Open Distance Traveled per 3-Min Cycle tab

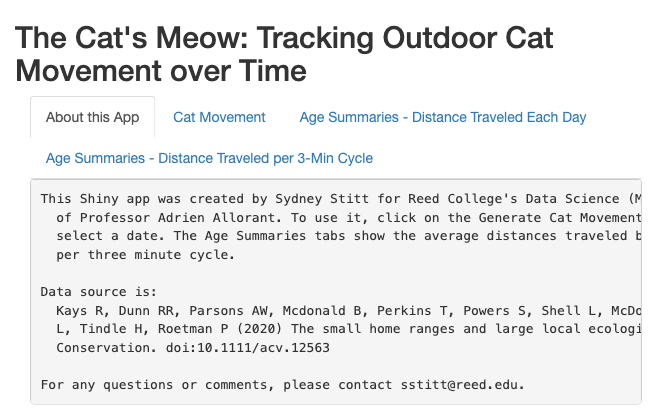tap(209, 158)
